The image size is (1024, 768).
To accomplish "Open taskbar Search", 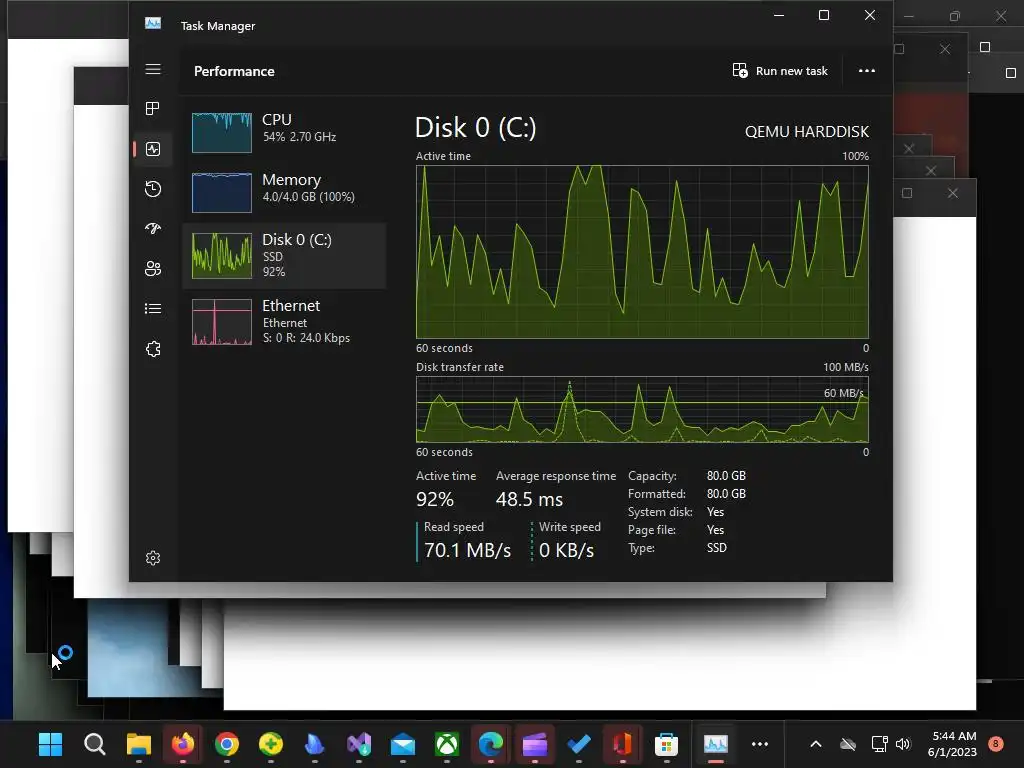I will 95,744.
